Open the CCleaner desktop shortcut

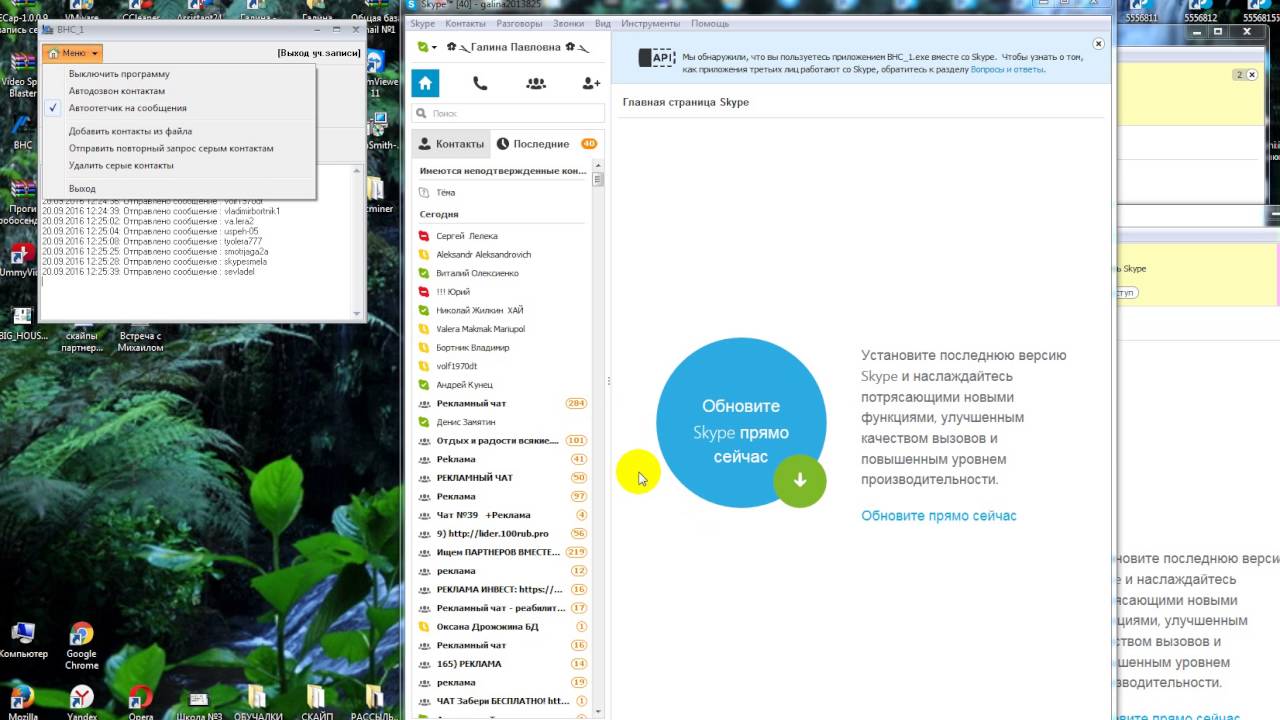tap(141, 12)
